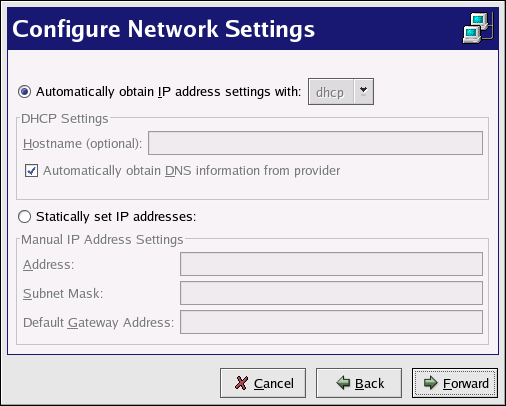
Task: Click the green left arrow Back icon
Action: 343,383
